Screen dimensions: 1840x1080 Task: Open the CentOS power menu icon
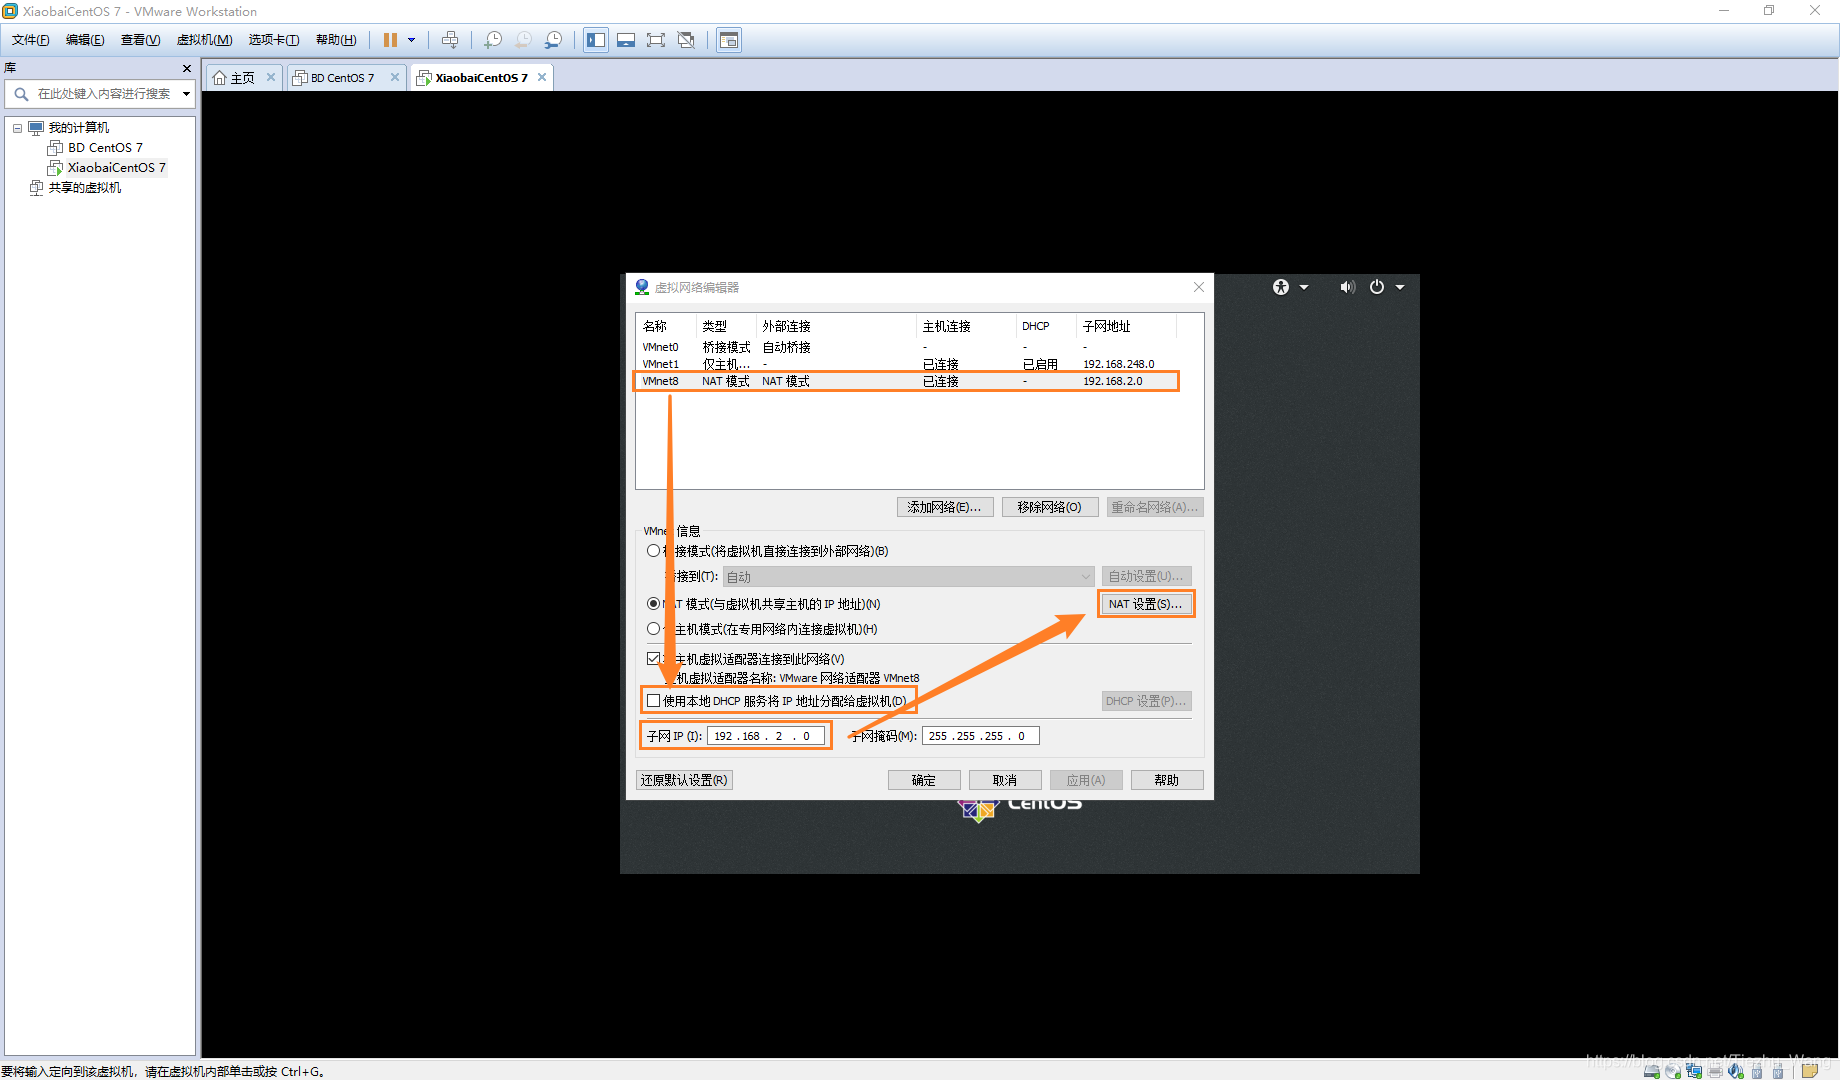tap(1377, 287)
